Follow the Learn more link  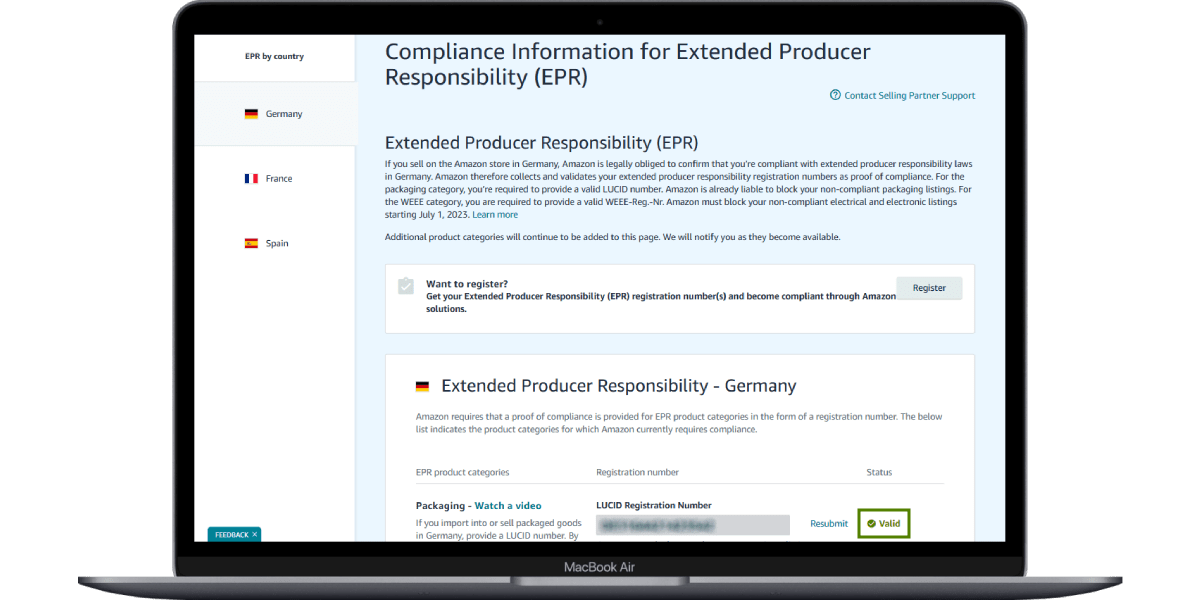(495, 215)
